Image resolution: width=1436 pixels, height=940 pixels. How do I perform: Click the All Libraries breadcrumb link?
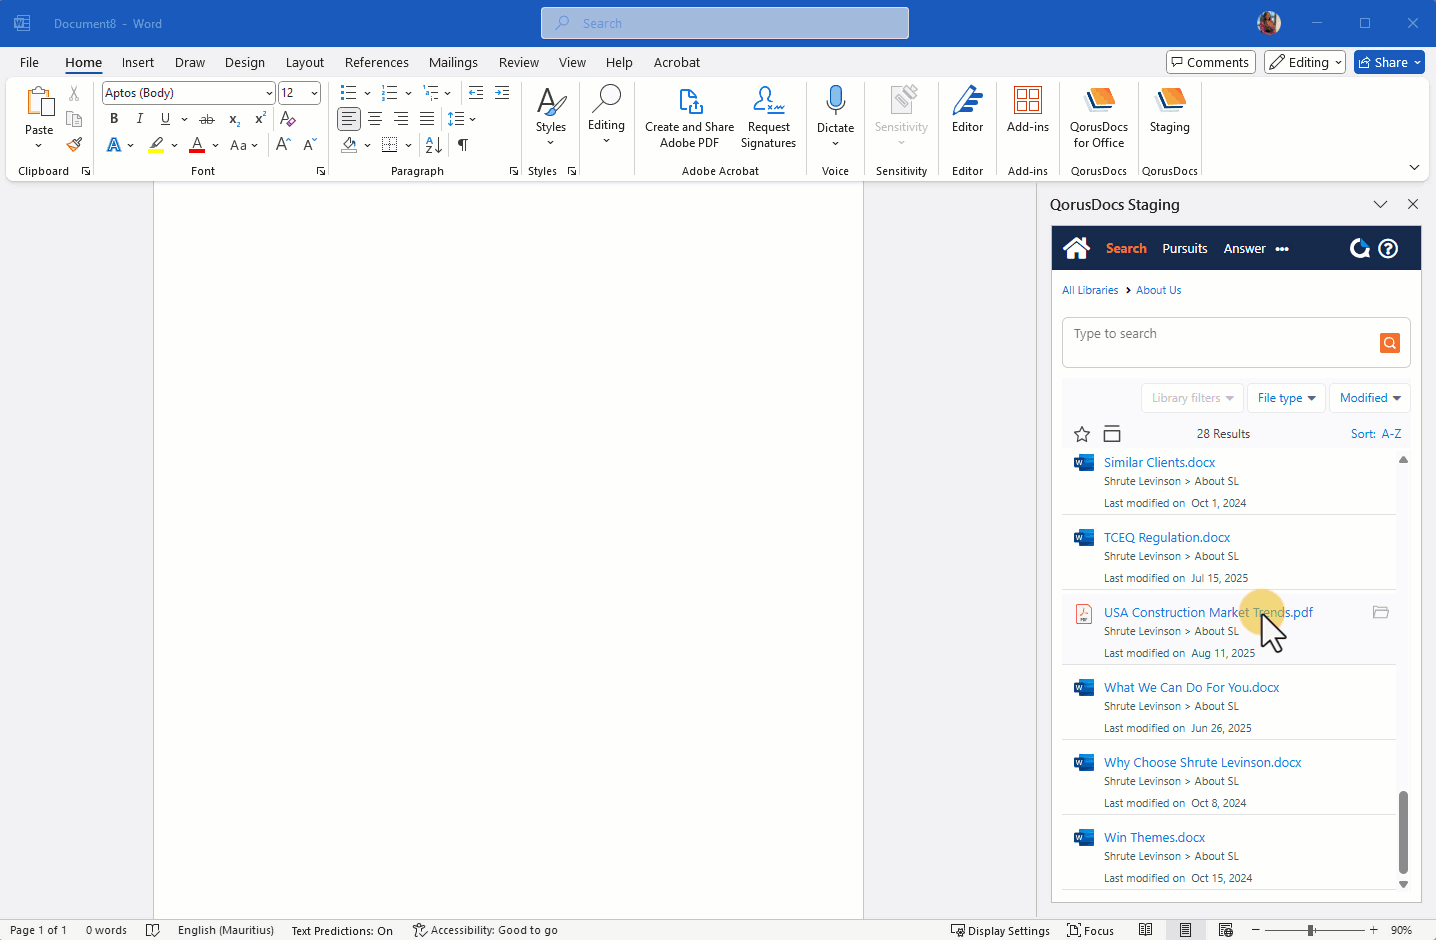[1090, 290]
